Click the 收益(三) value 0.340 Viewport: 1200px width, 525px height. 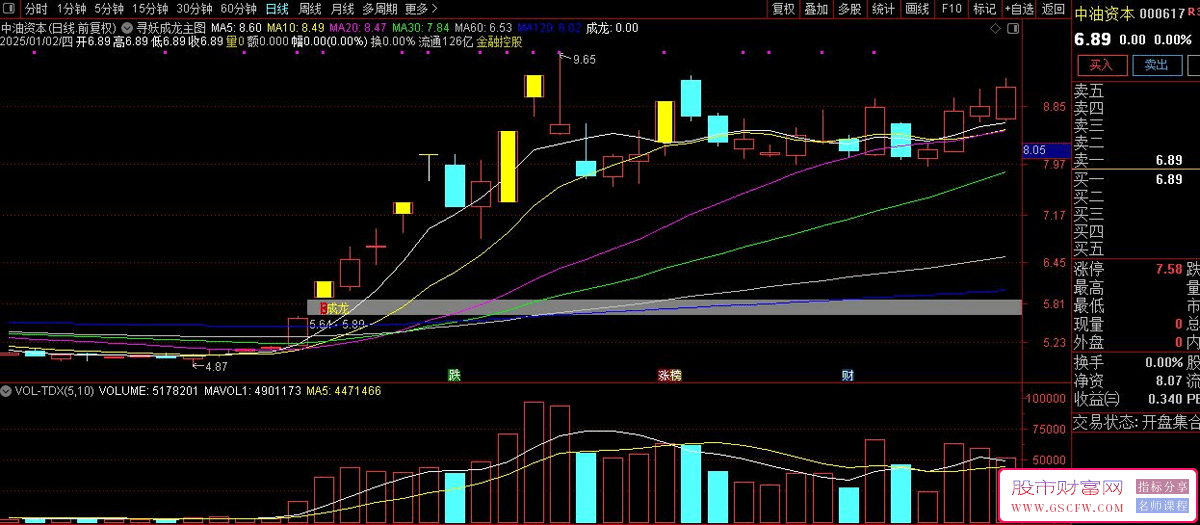point(1163,400)
